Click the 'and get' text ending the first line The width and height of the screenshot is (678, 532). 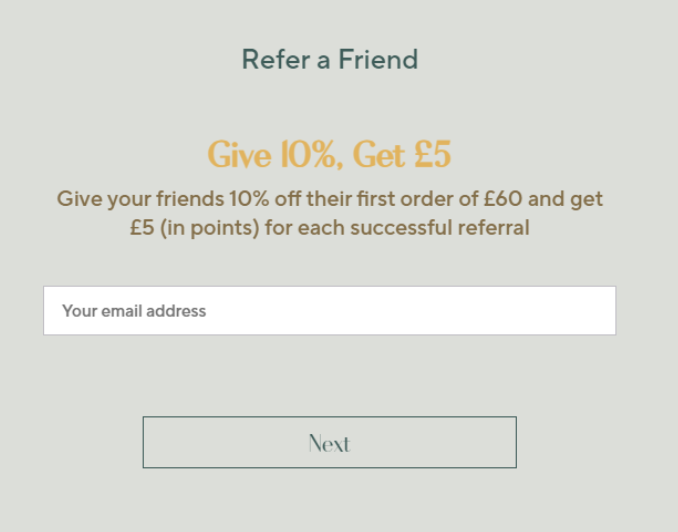pos(565,199)
